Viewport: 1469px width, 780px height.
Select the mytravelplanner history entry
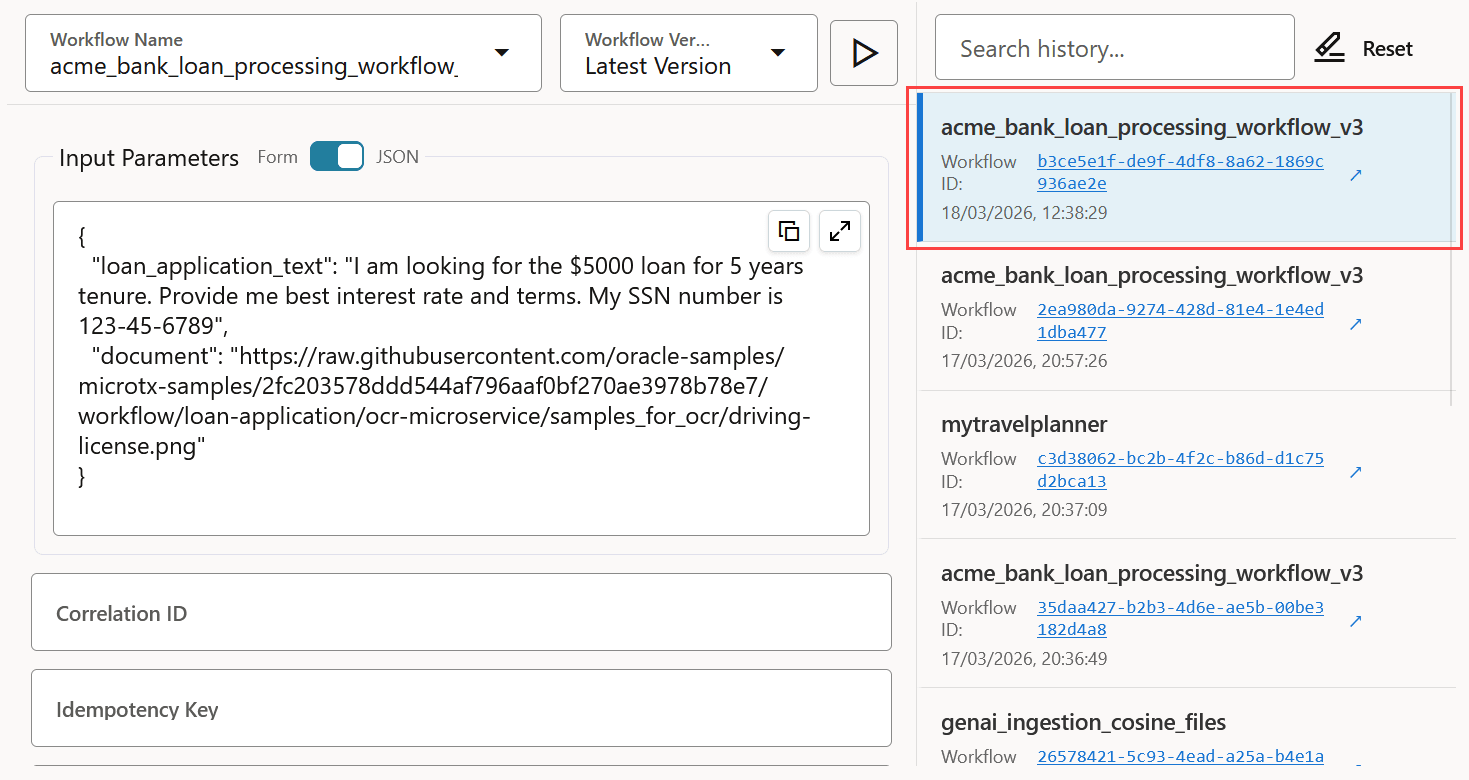click(x=1187, y=466)
